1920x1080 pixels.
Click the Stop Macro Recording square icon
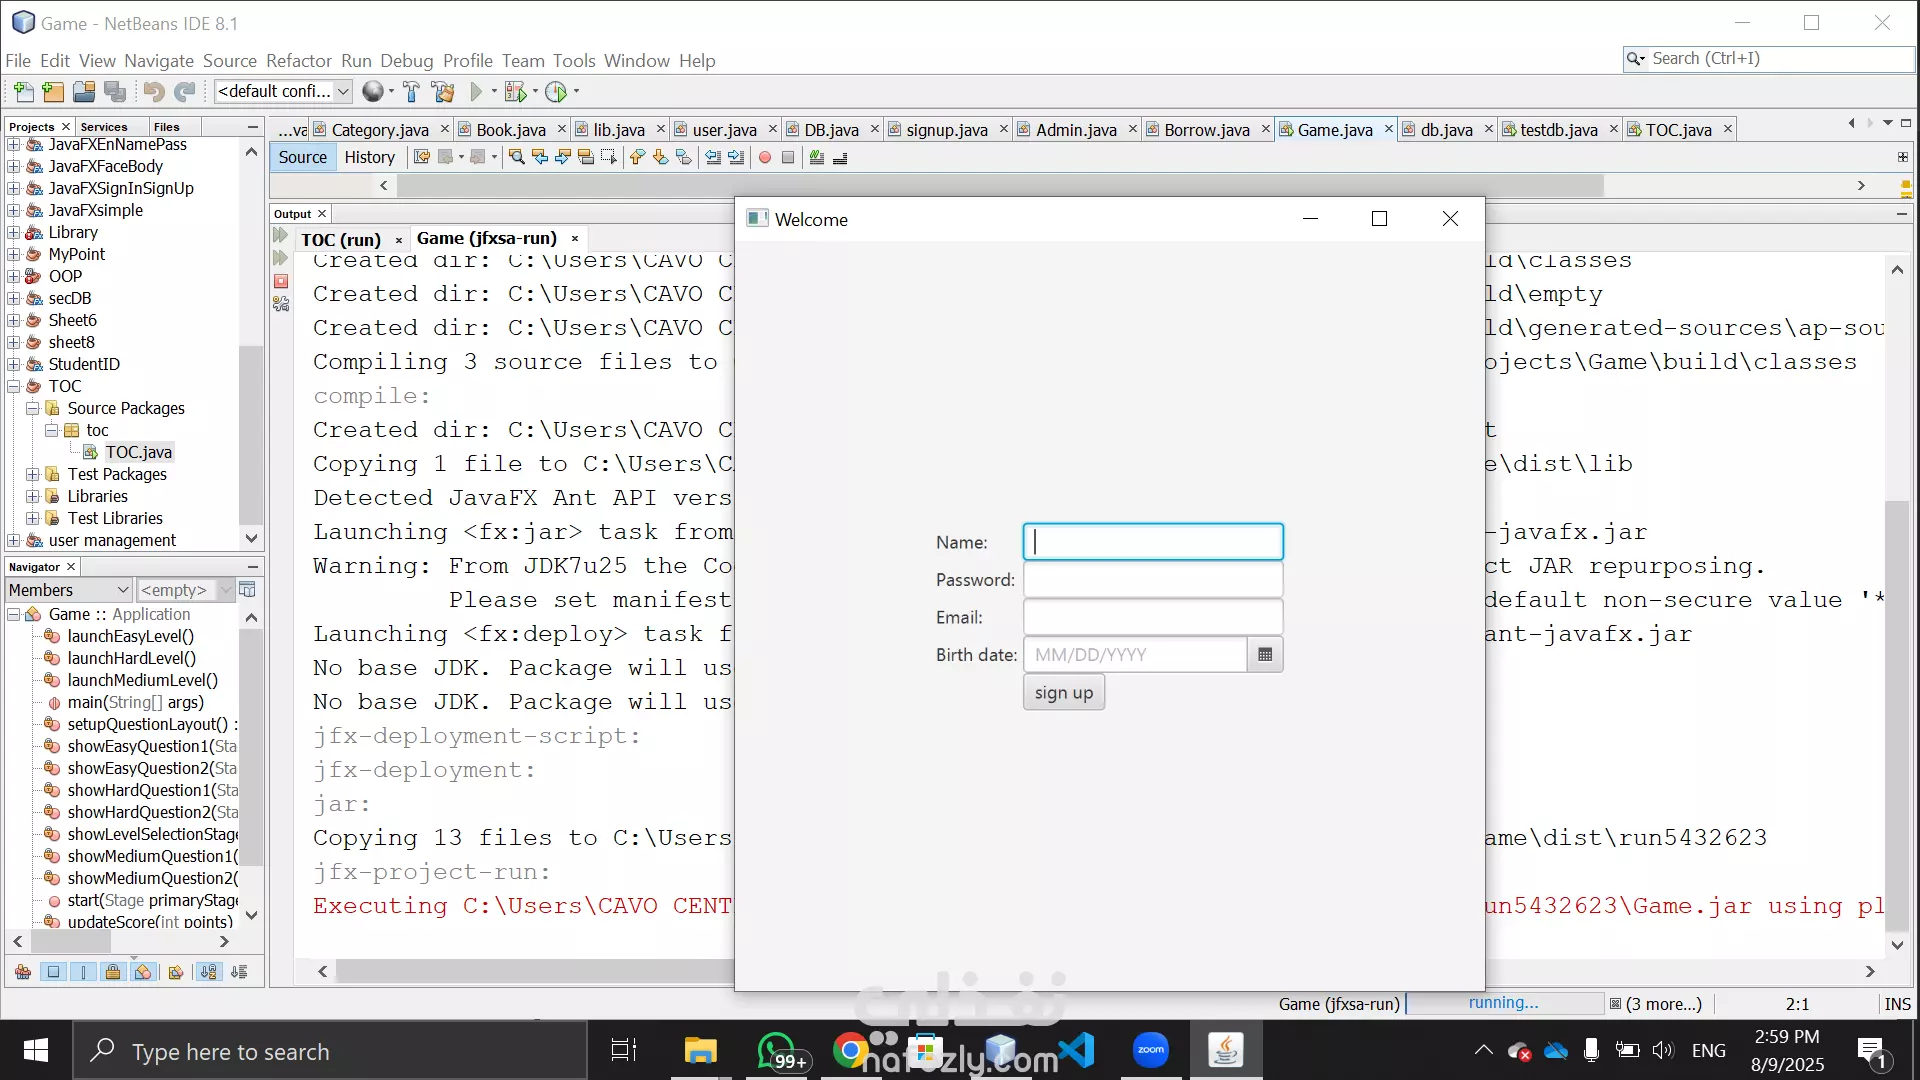tap(788, 157)
